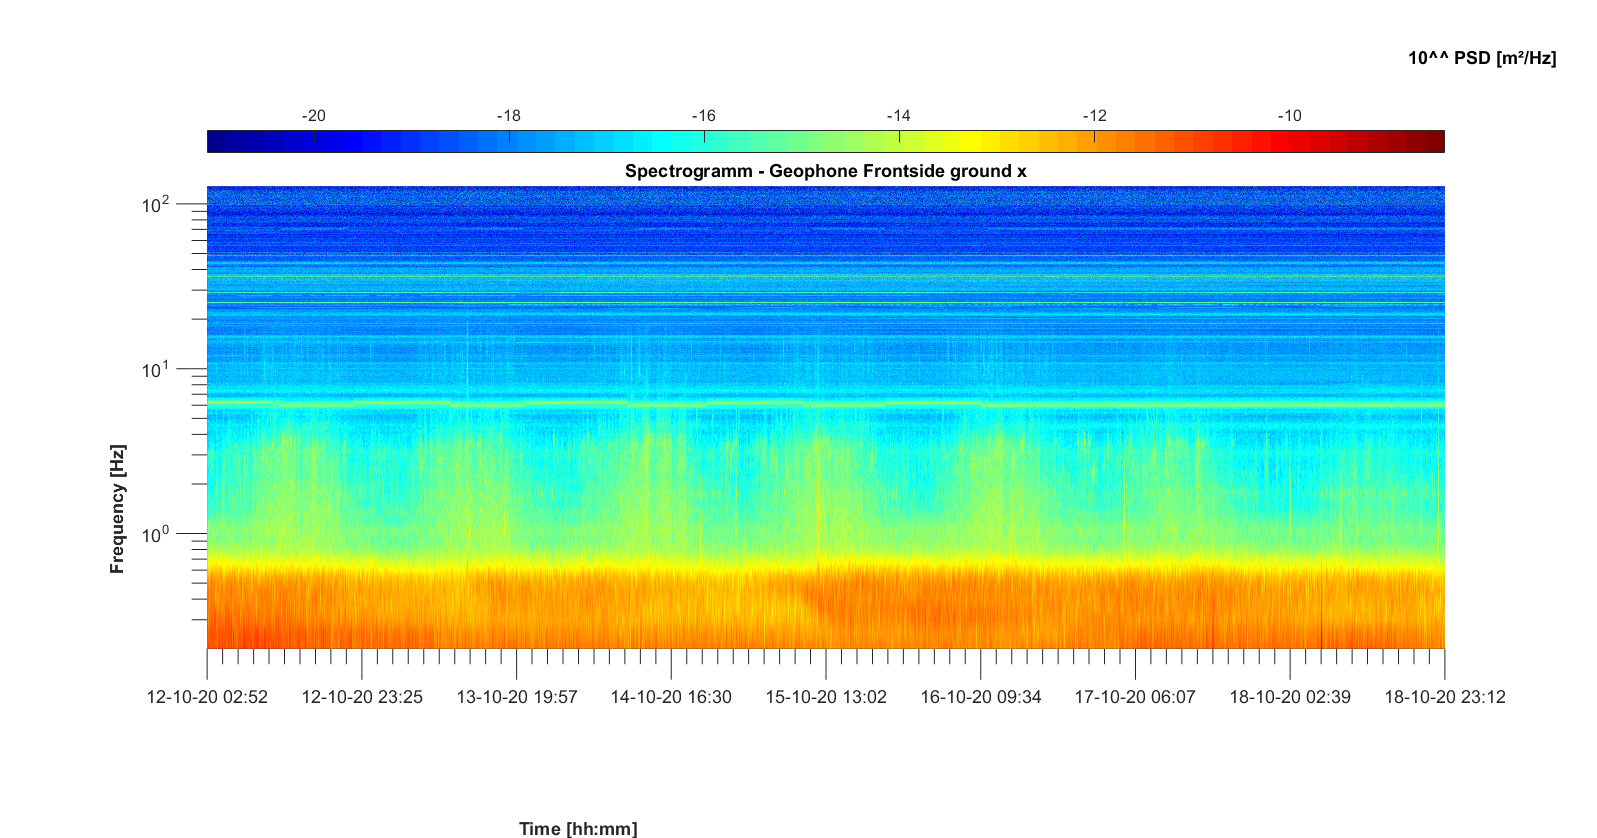1597x838 pixels.
Task: Click the 18-10-20 23:12 time label
Action: [x=1444, y=697]
